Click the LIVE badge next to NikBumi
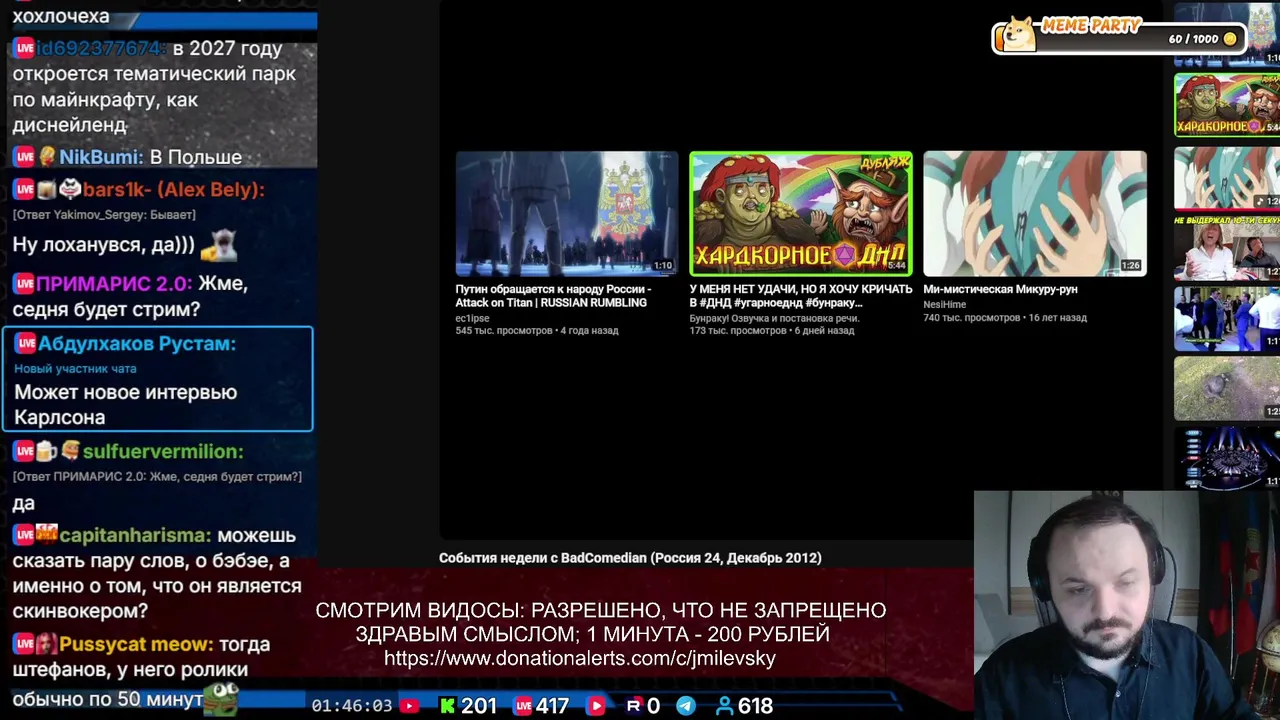 point(24,157)
